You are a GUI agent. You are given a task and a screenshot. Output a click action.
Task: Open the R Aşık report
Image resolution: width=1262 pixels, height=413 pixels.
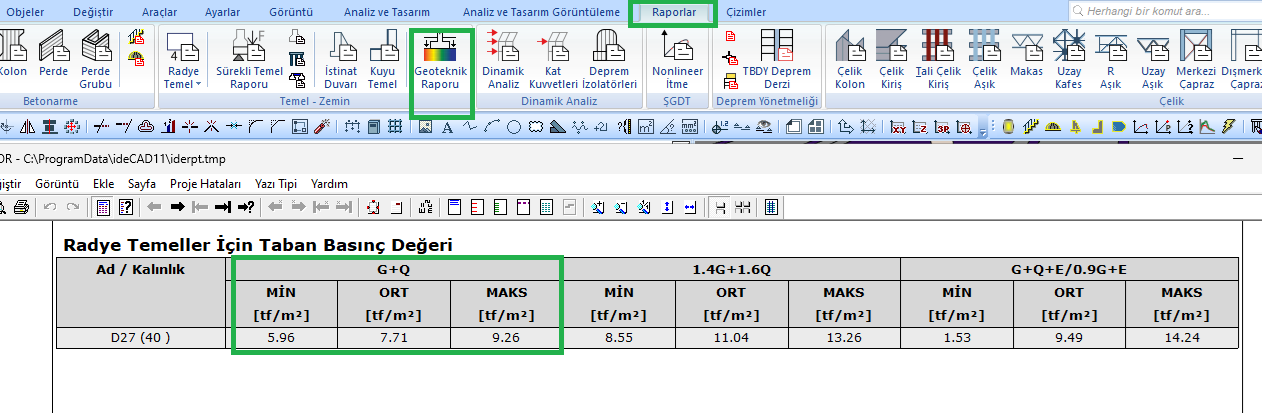tap(1110, 60)
